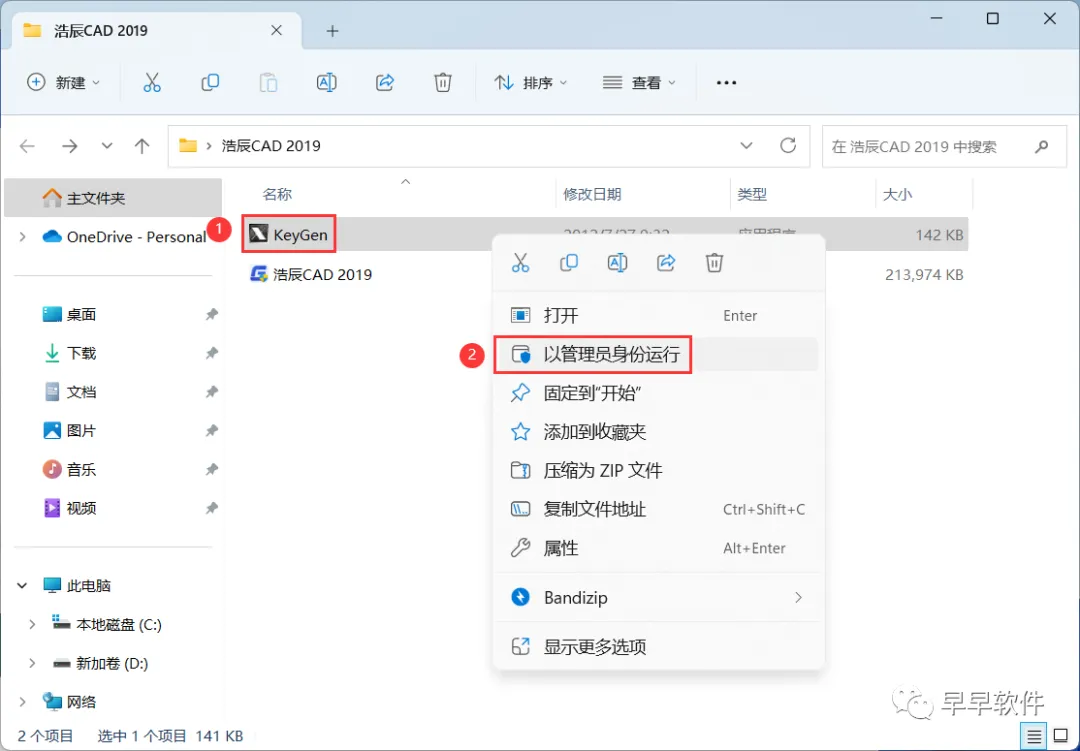Open the 排序 sort dropdown
Screen dimensions: 1080x751
530,83
